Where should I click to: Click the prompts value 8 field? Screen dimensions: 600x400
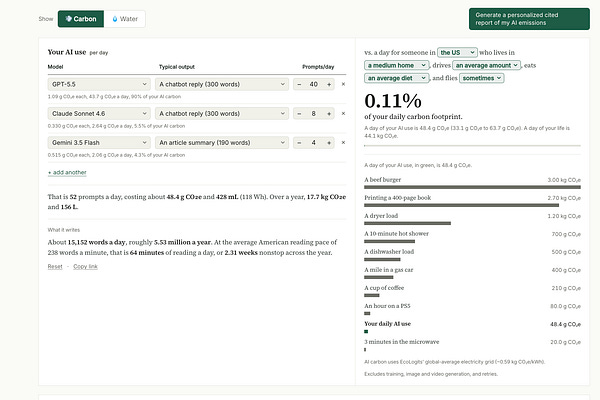pos(314,113)
